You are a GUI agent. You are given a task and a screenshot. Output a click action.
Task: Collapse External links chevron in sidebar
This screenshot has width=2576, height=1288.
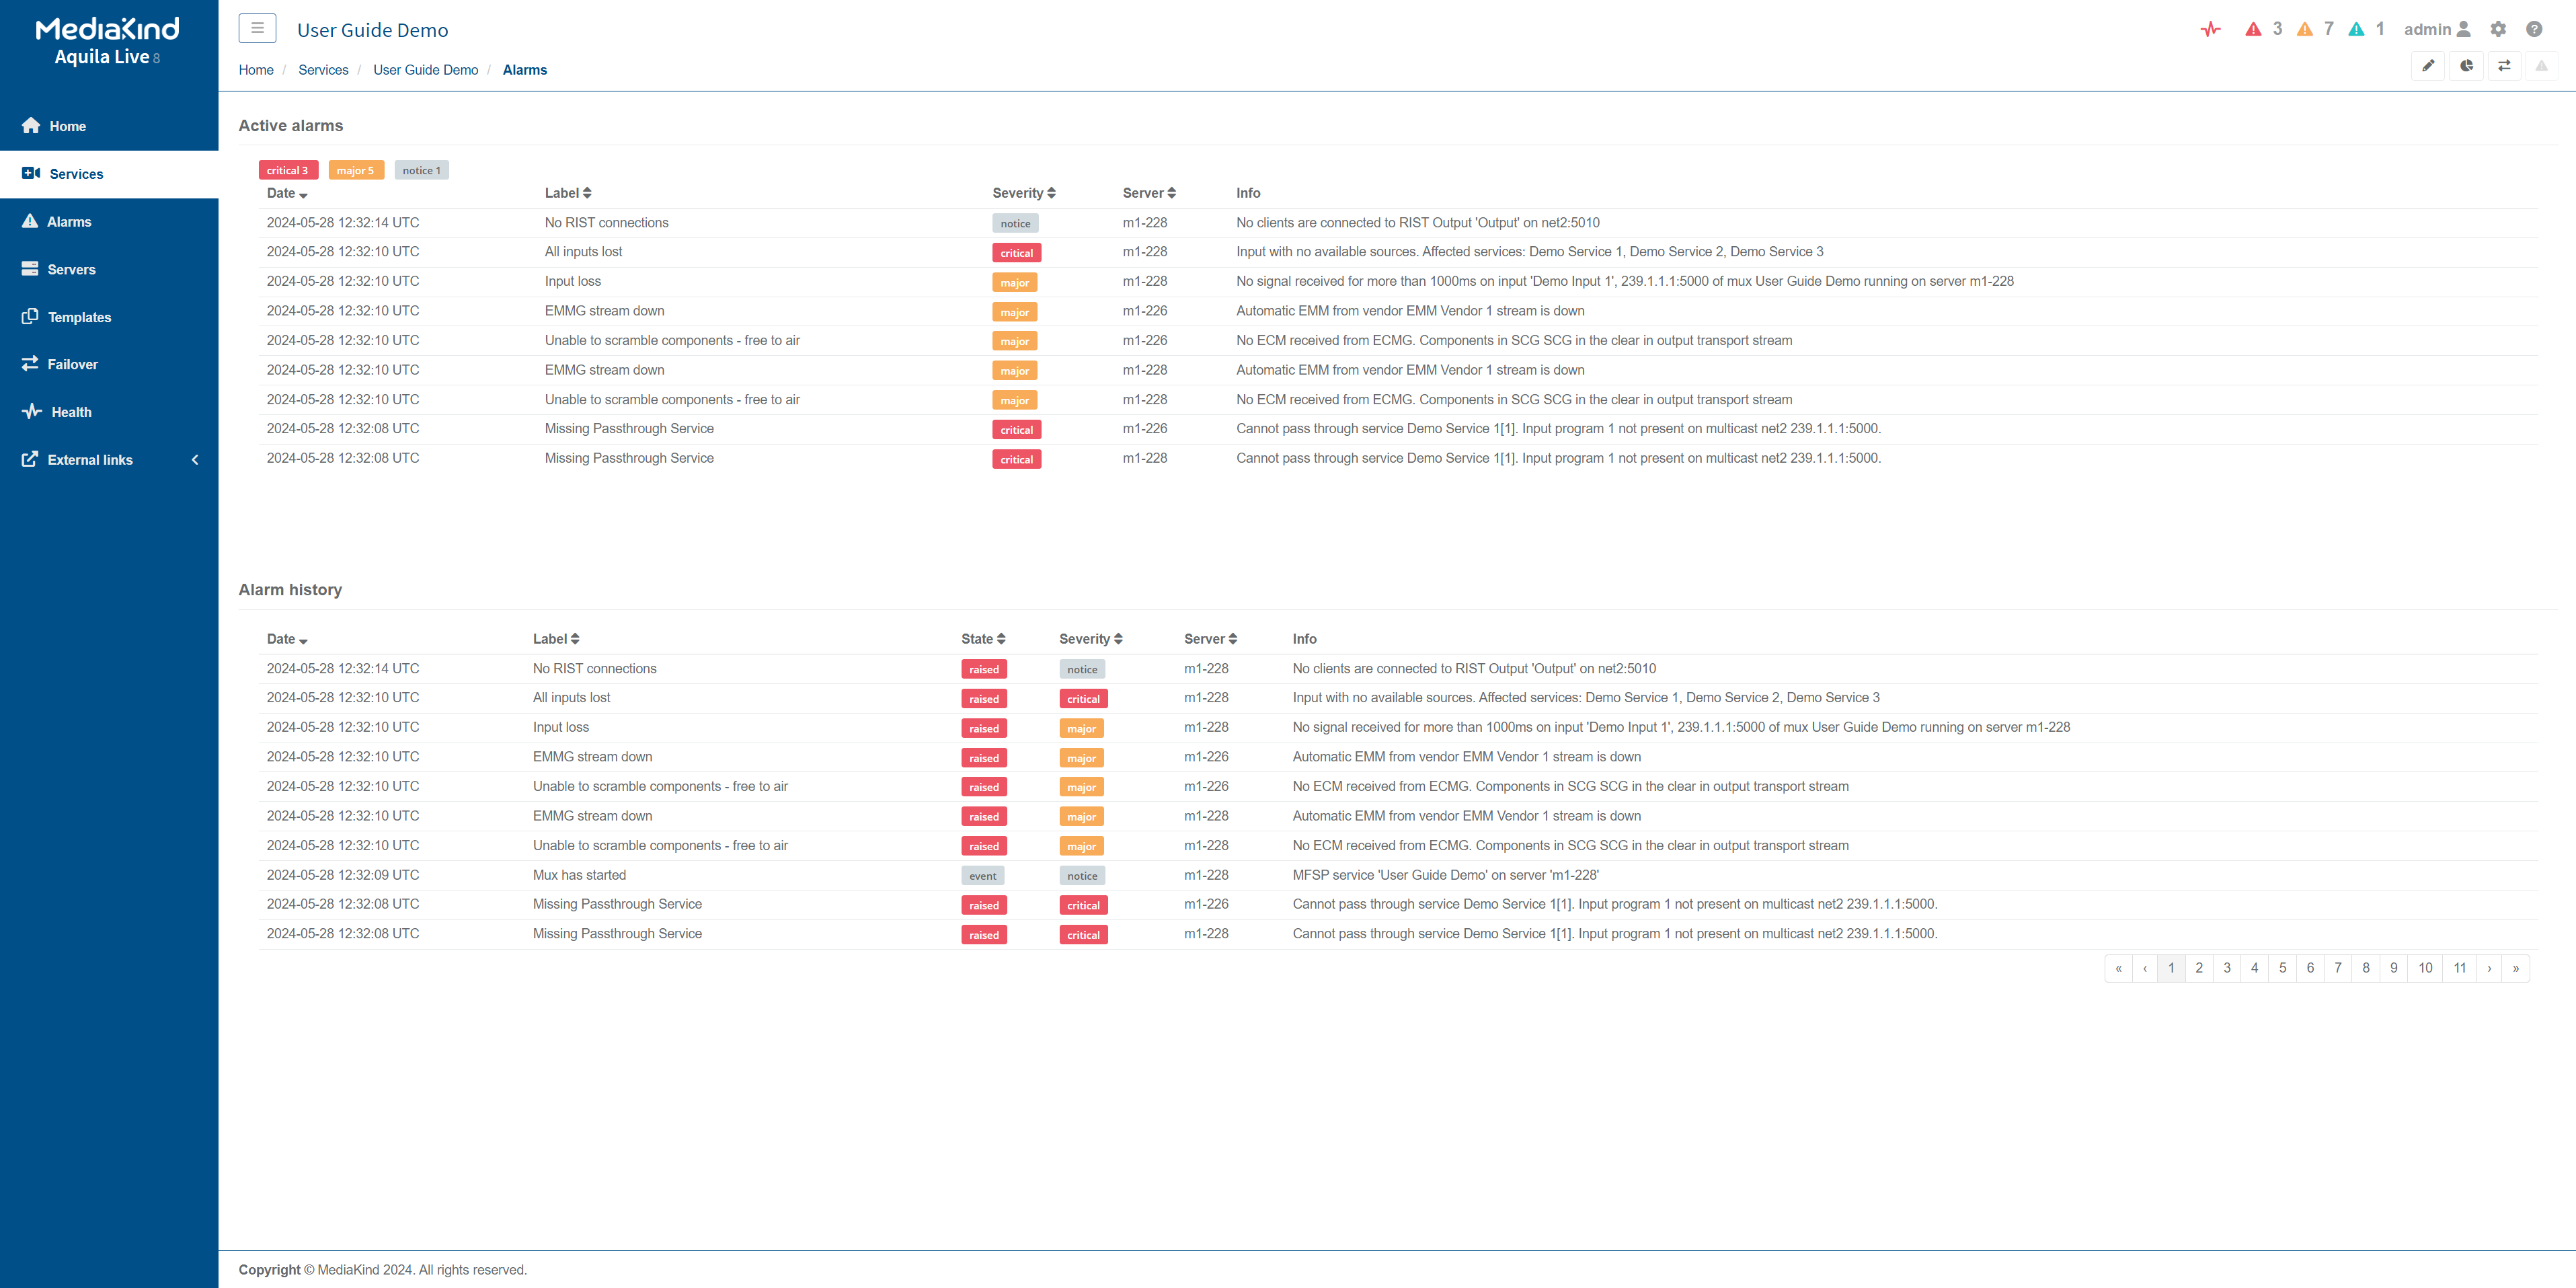point(195,460)
